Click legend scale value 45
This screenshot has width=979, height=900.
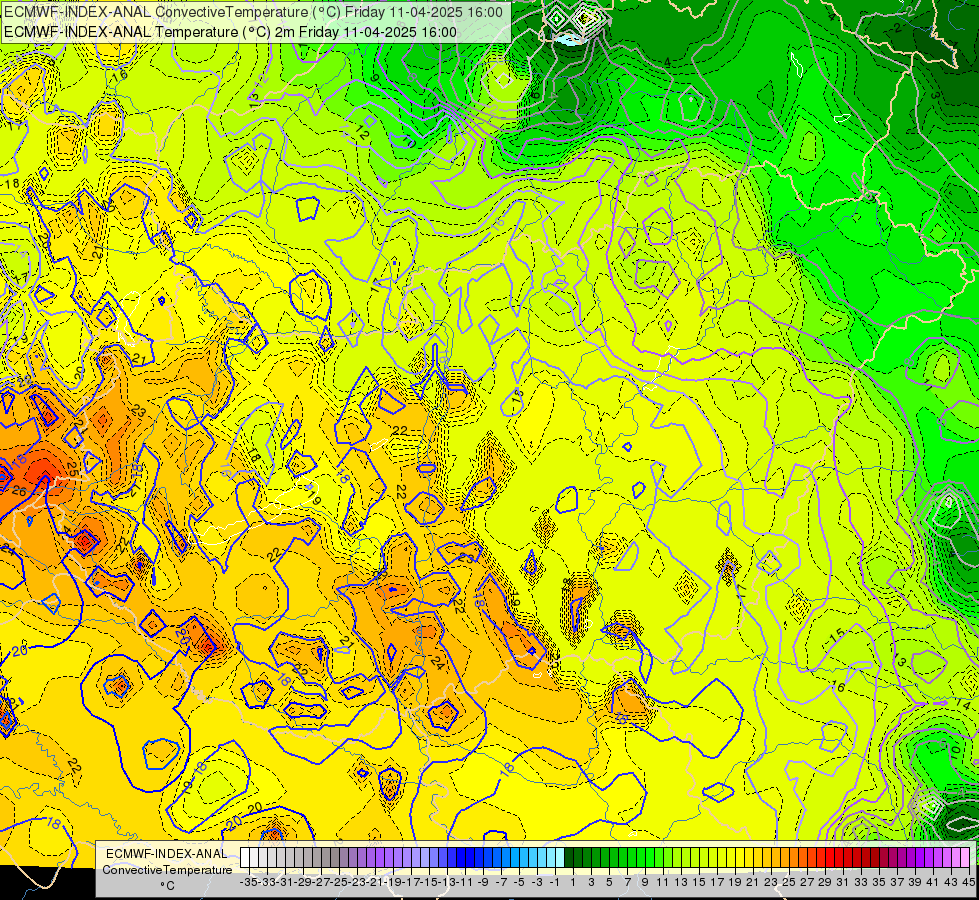(x=969, y=882)
